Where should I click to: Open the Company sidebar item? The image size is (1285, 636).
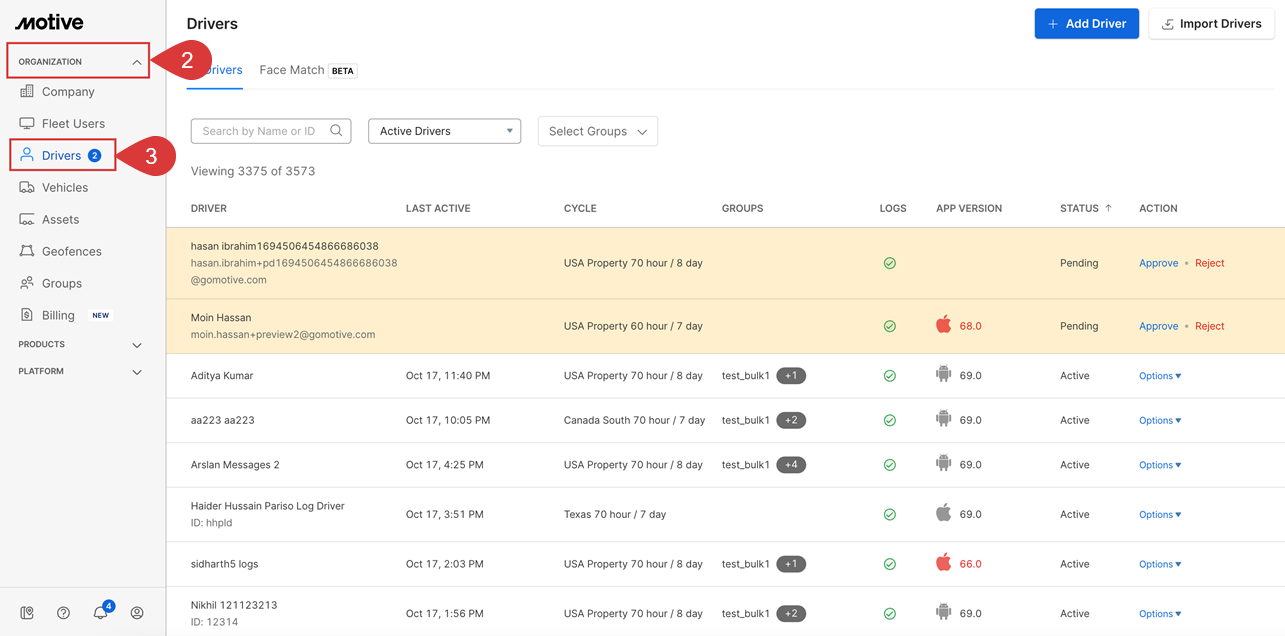57,92
